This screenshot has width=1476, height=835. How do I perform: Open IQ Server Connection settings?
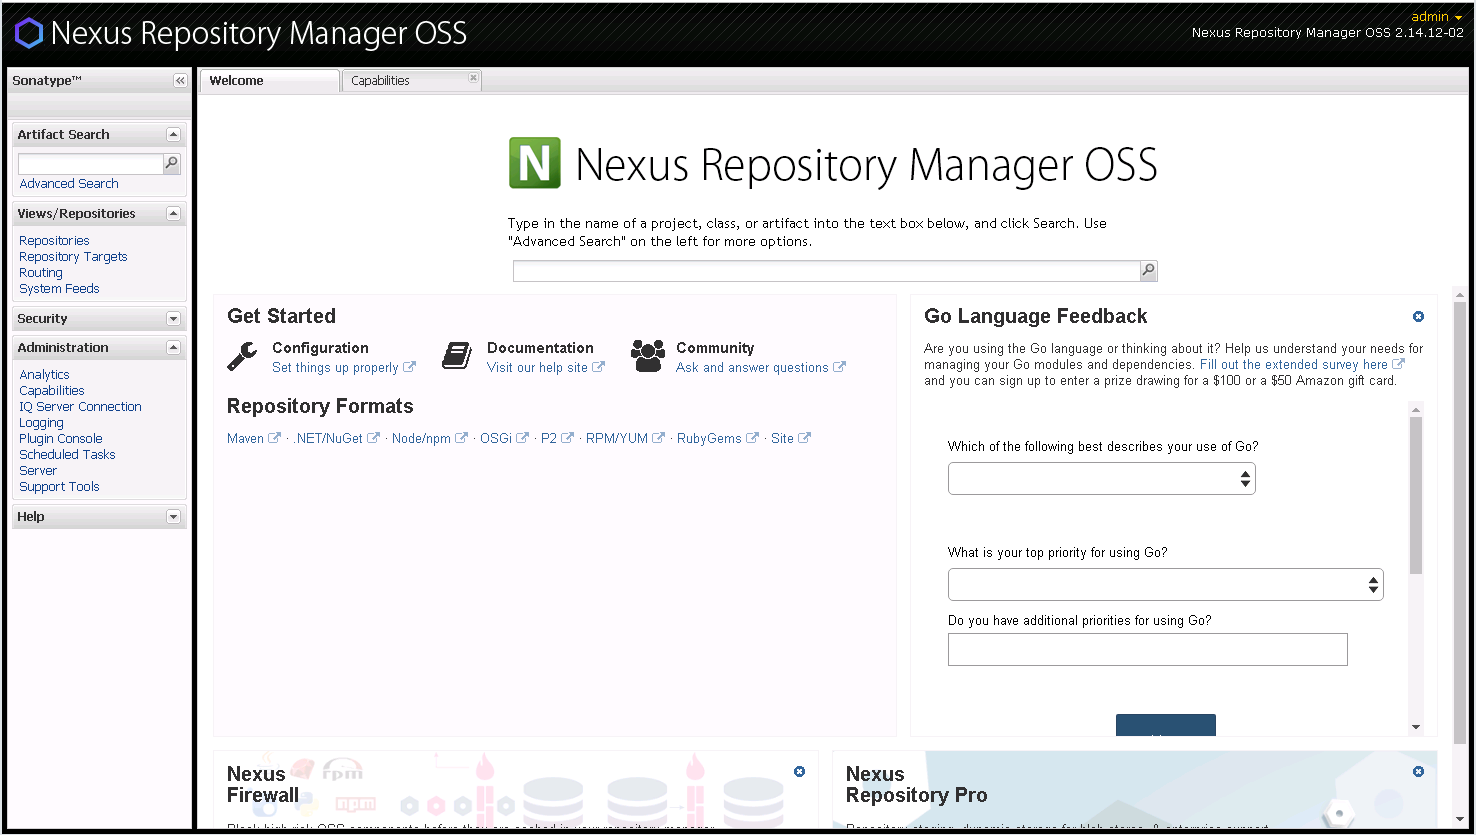click(x=80, y=407)
